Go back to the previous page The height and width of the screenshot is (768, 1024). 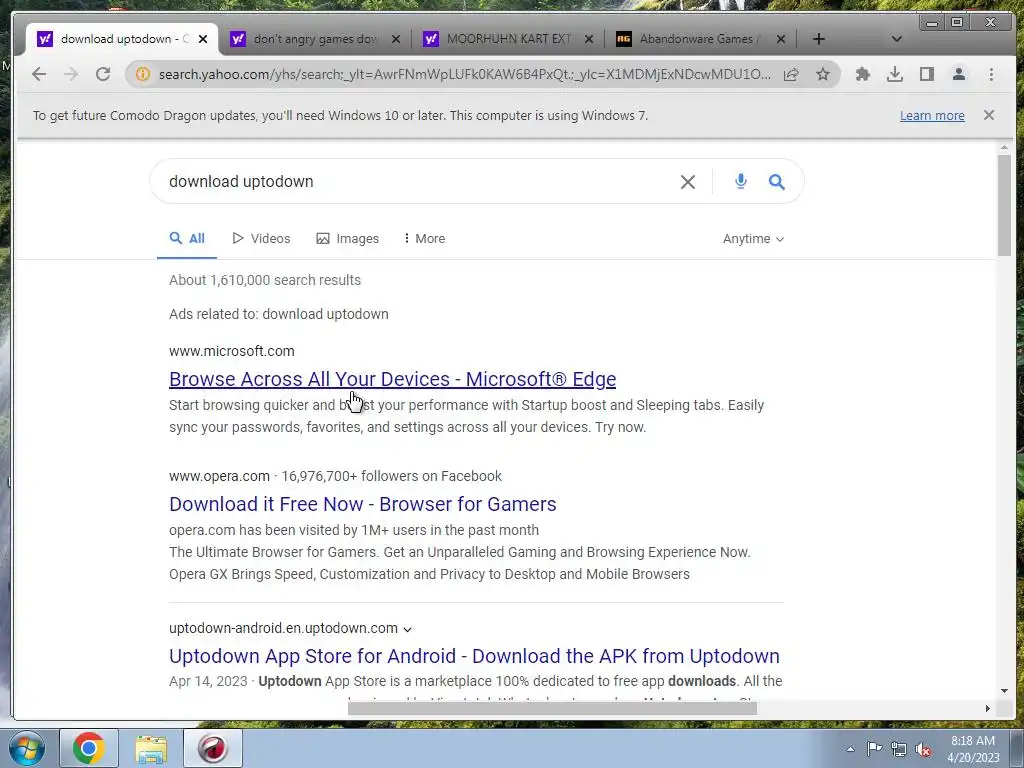(x=39, y=74)
